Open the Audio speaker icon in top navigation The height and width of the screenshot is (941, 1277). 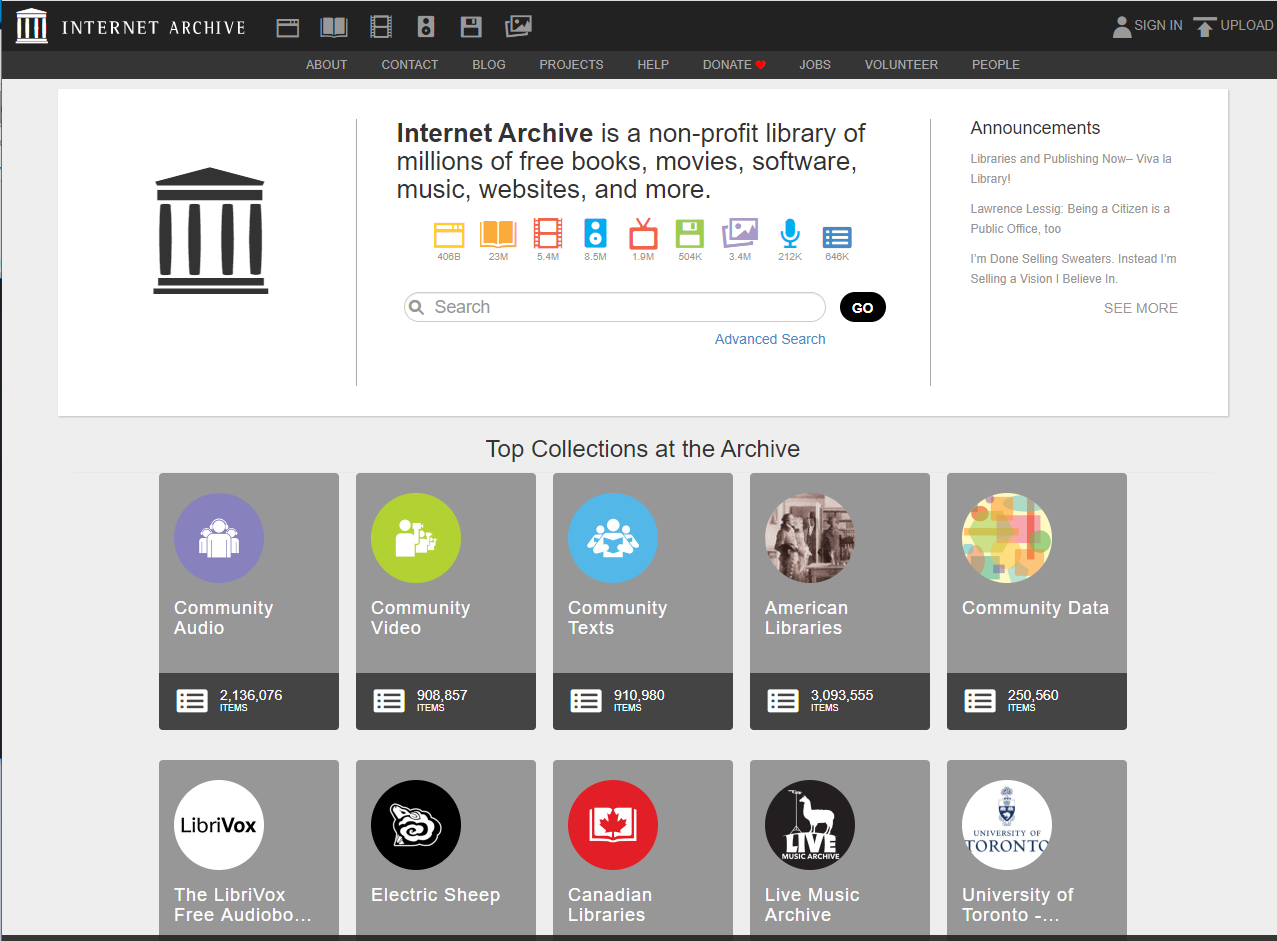pyautogui.click(x=426, y=27)
